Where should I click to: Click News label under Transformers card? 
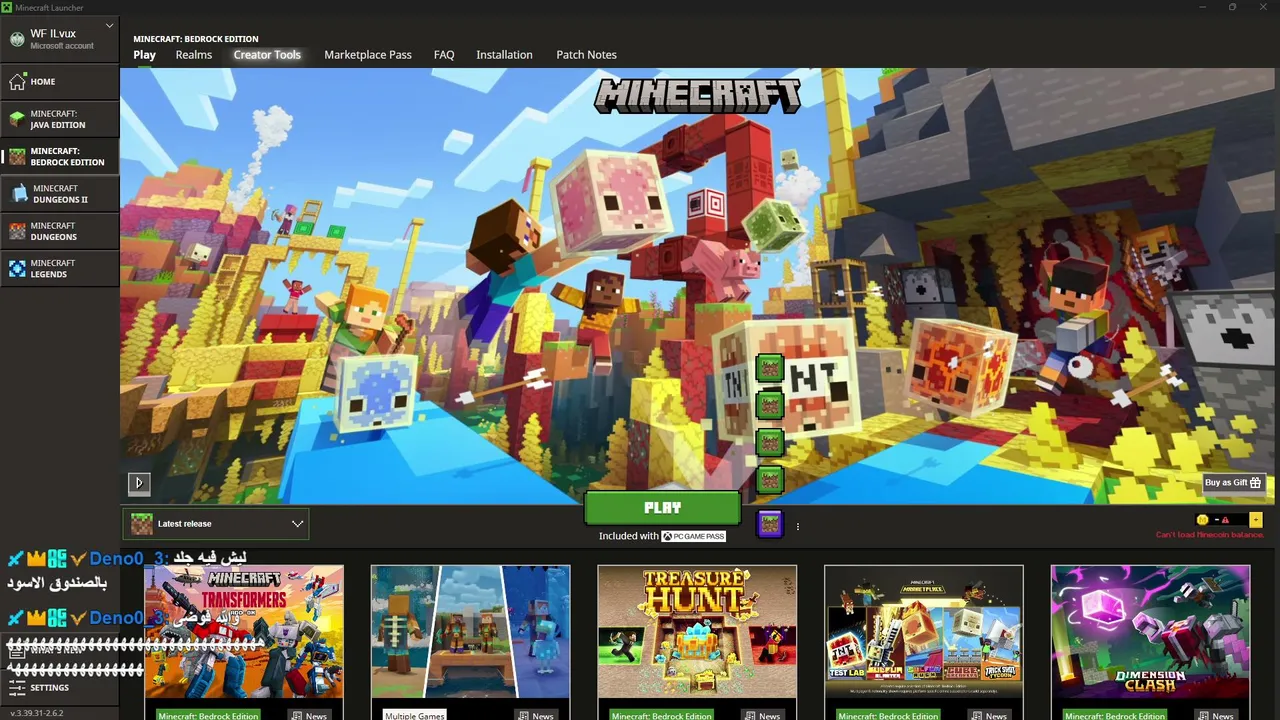tap(309, 715)
